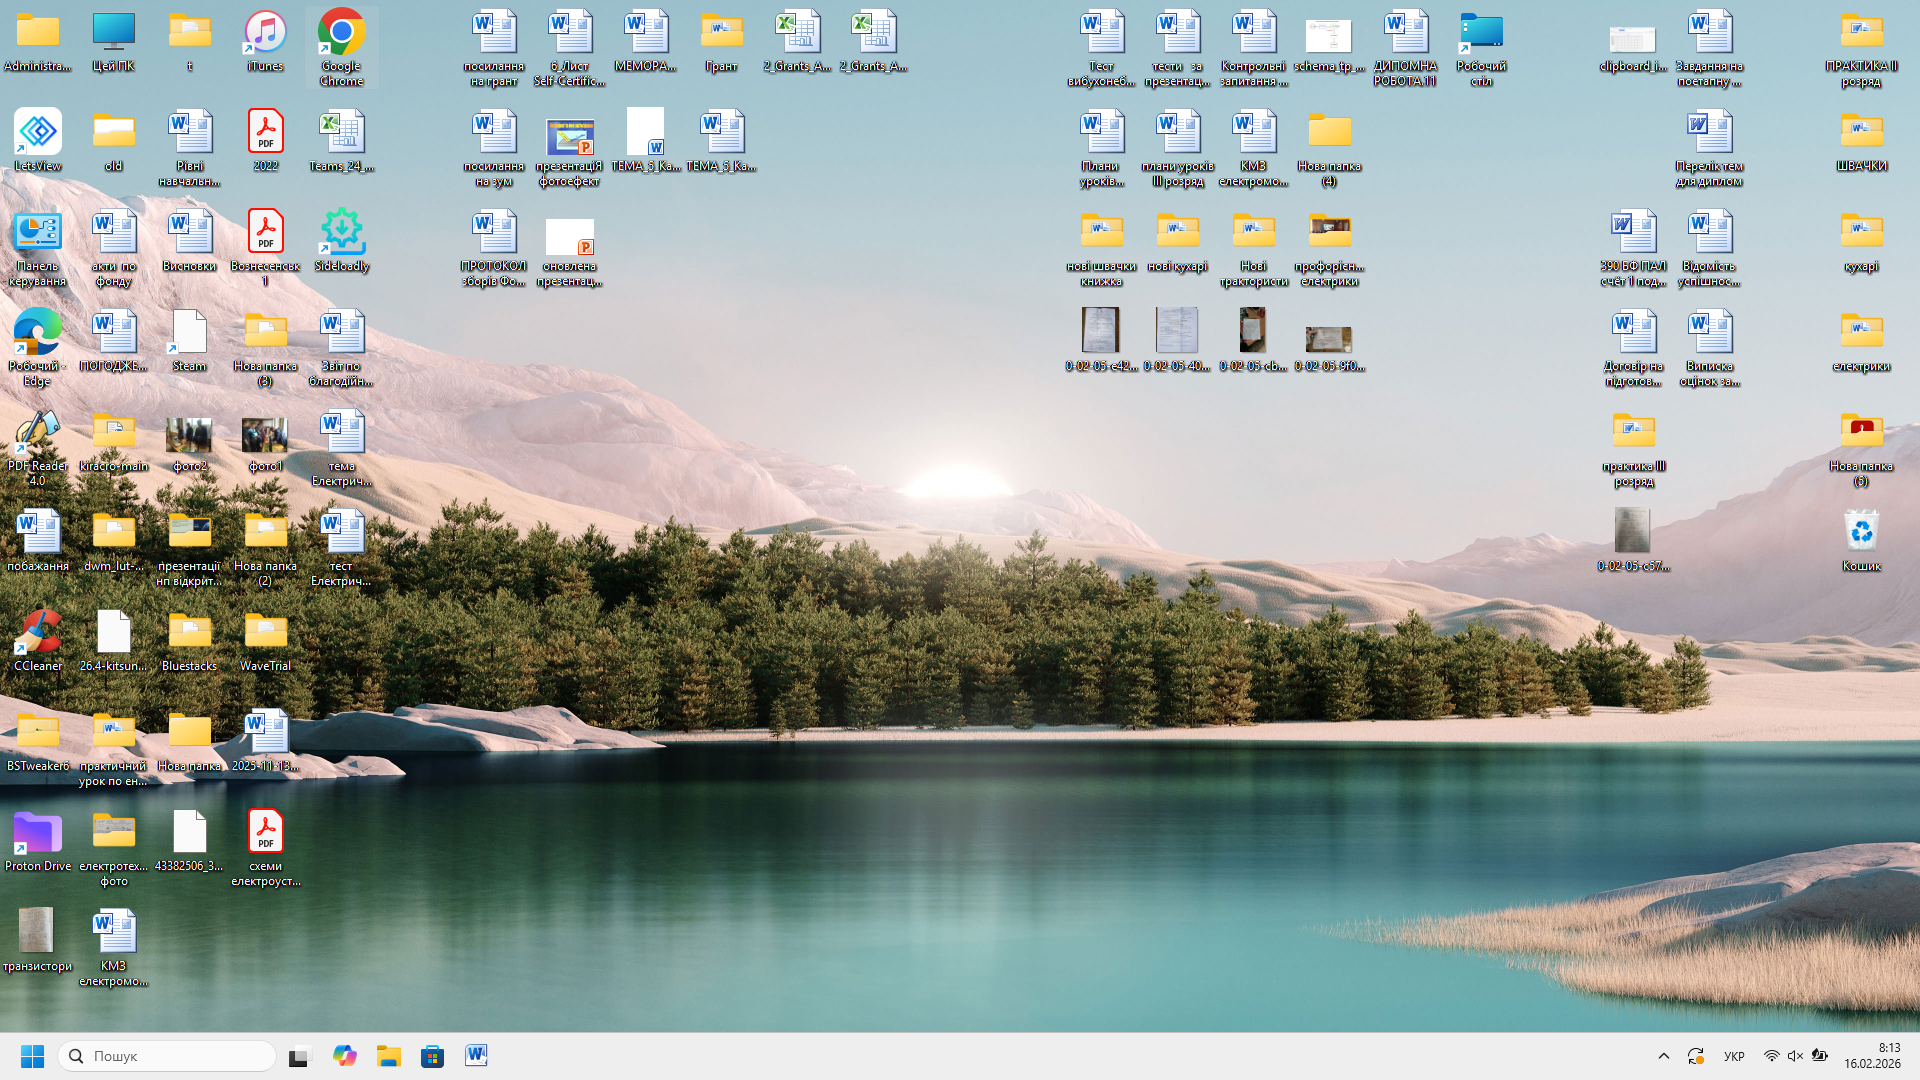The image size is (1920, 1080).
Task: Toggle the muted volume tray icon
Action: pos(1795,1056)
